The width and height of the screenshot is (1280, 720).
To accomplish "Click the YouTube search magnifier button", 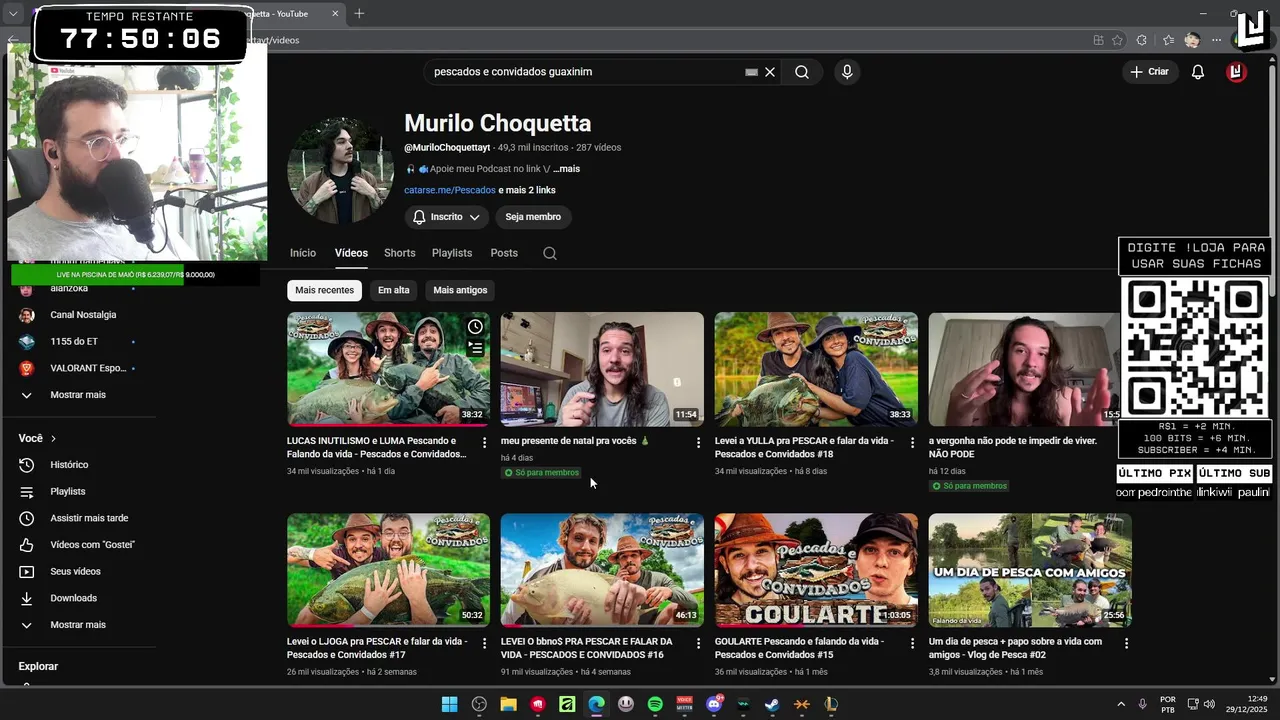I will pos(802,72).
